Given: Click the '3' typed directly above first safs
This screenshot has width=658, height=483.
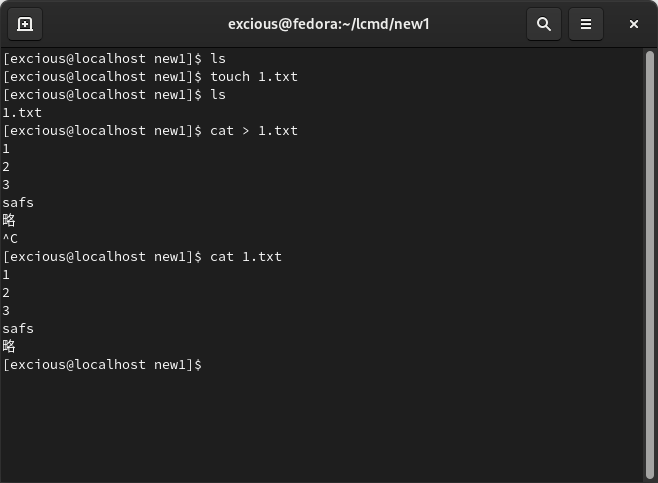Looking at the screenshot, I should (6, 185).
